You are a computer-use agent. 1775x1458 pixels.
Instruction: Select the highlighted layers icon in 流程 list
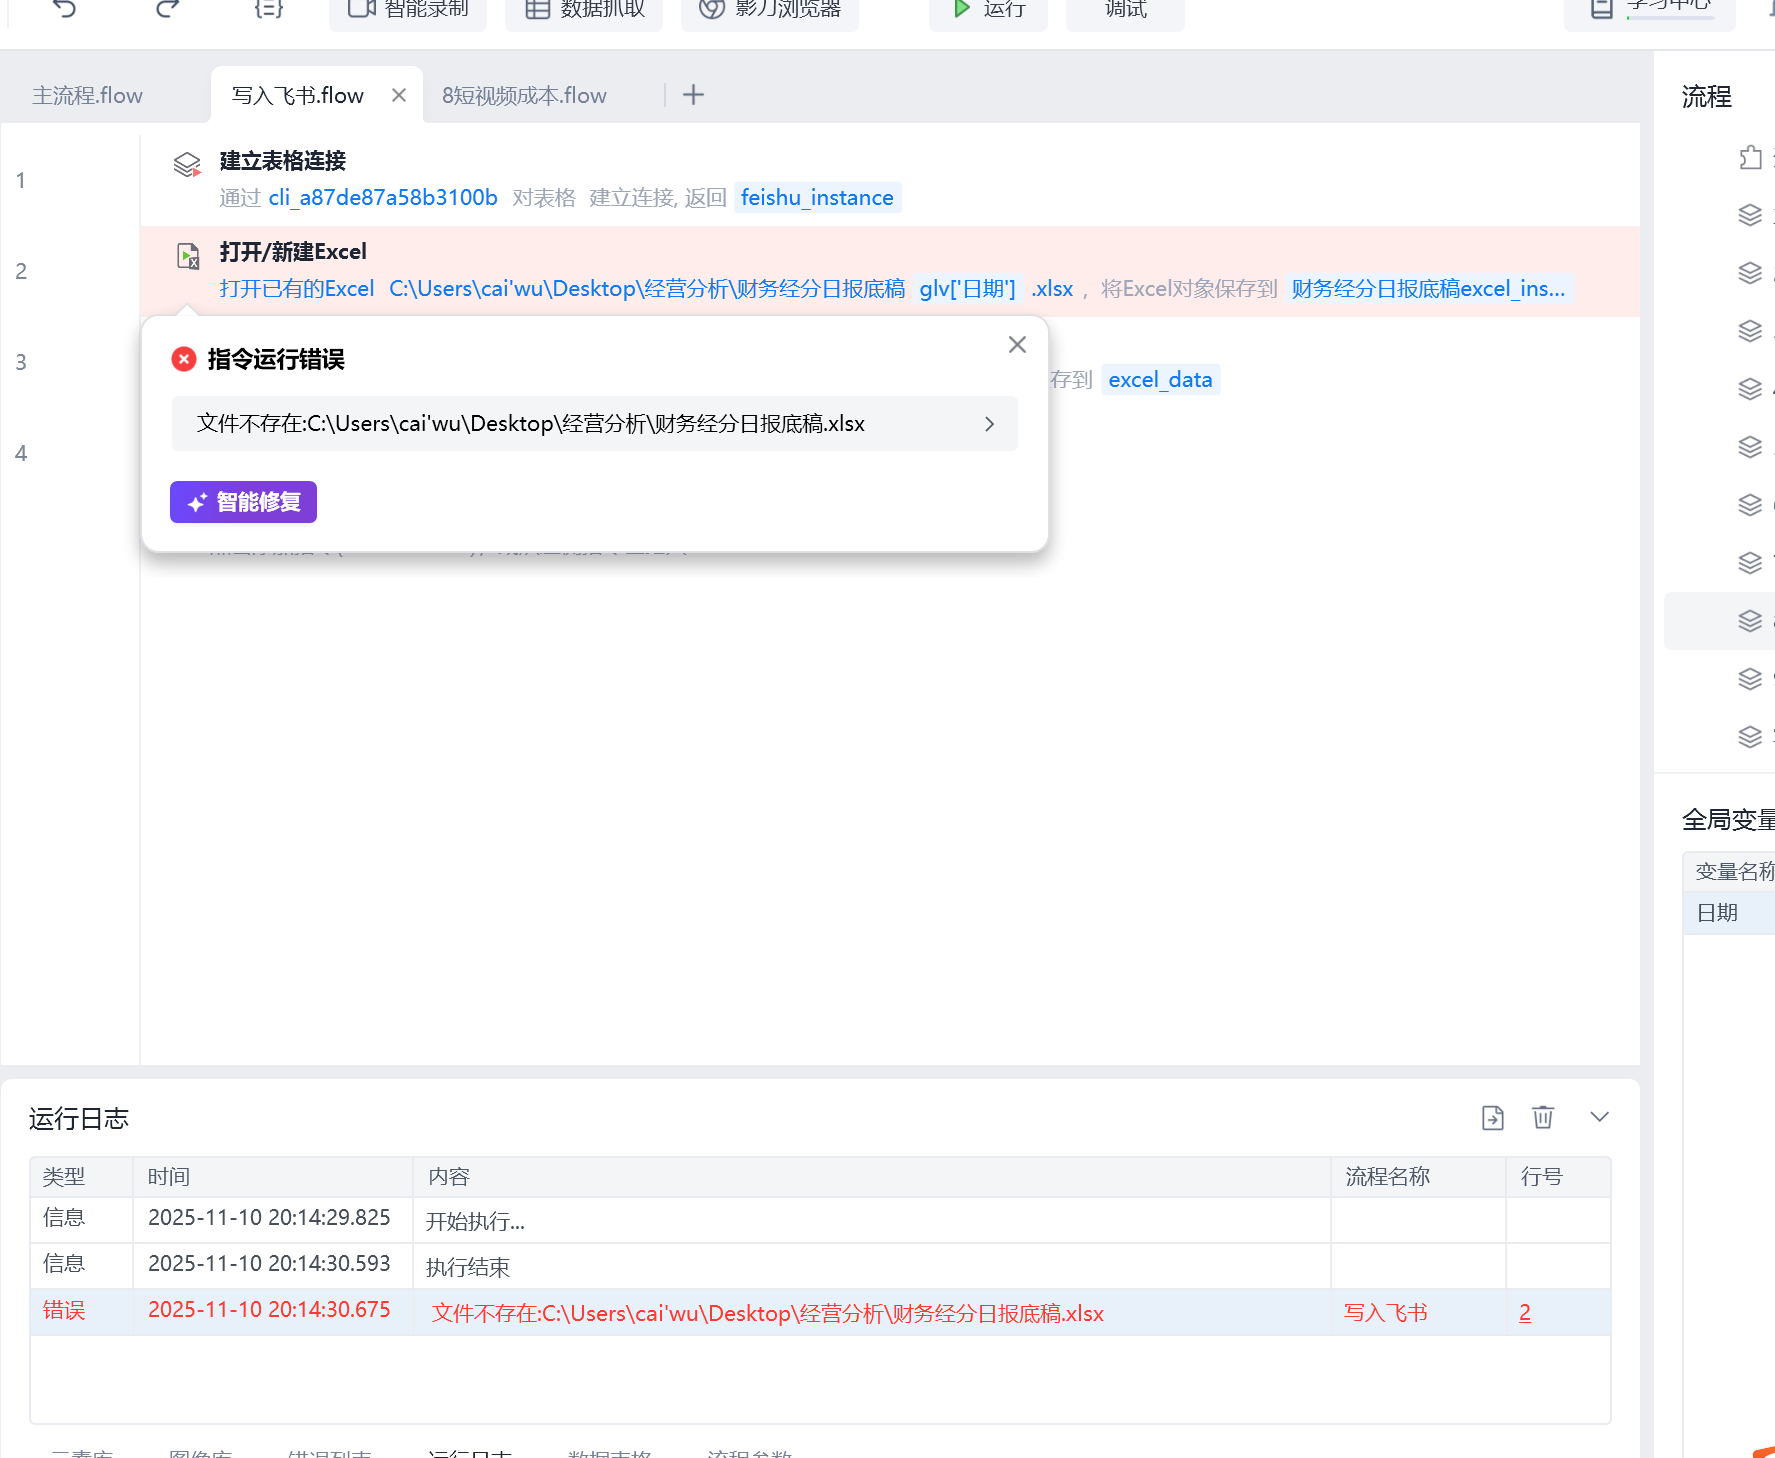click(x=1749, y=621)
